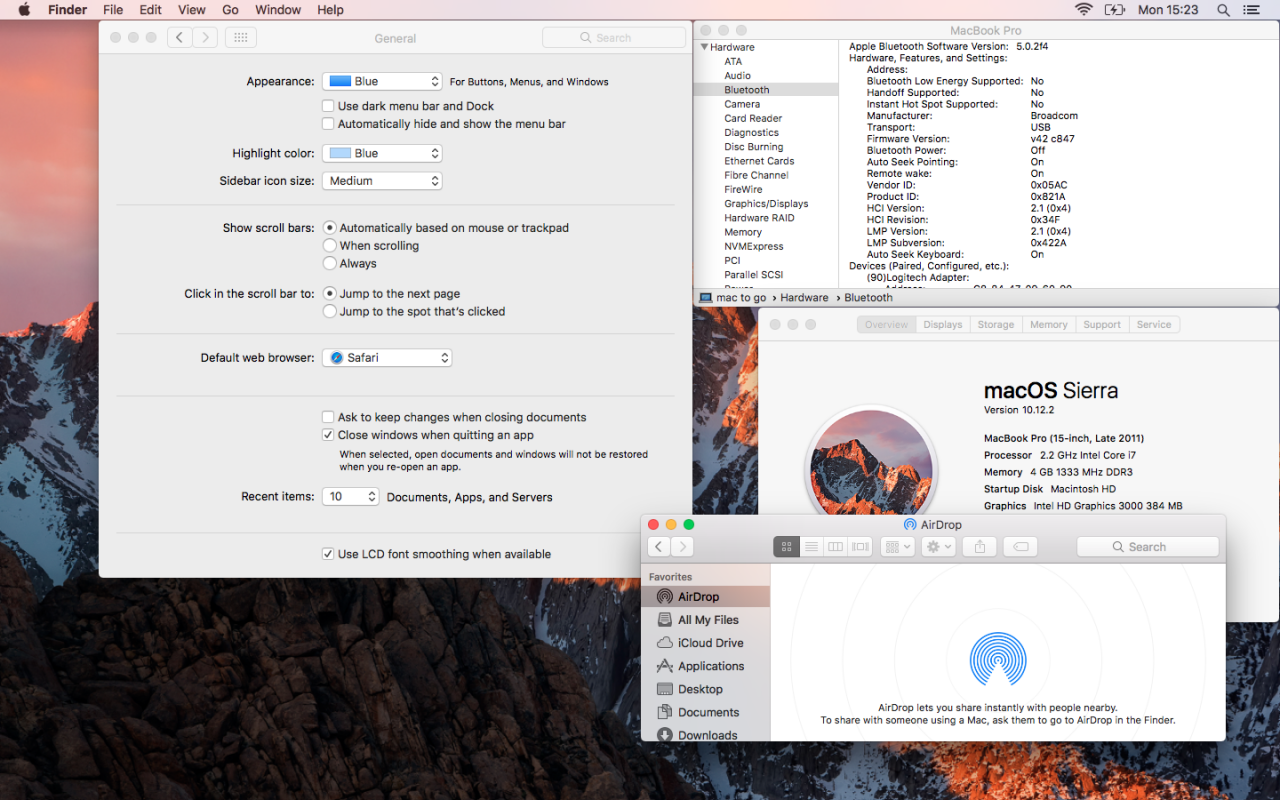
Task: Switch Finder to Cover Flow view
Action: pyautogui.click(x=860, y=547)
